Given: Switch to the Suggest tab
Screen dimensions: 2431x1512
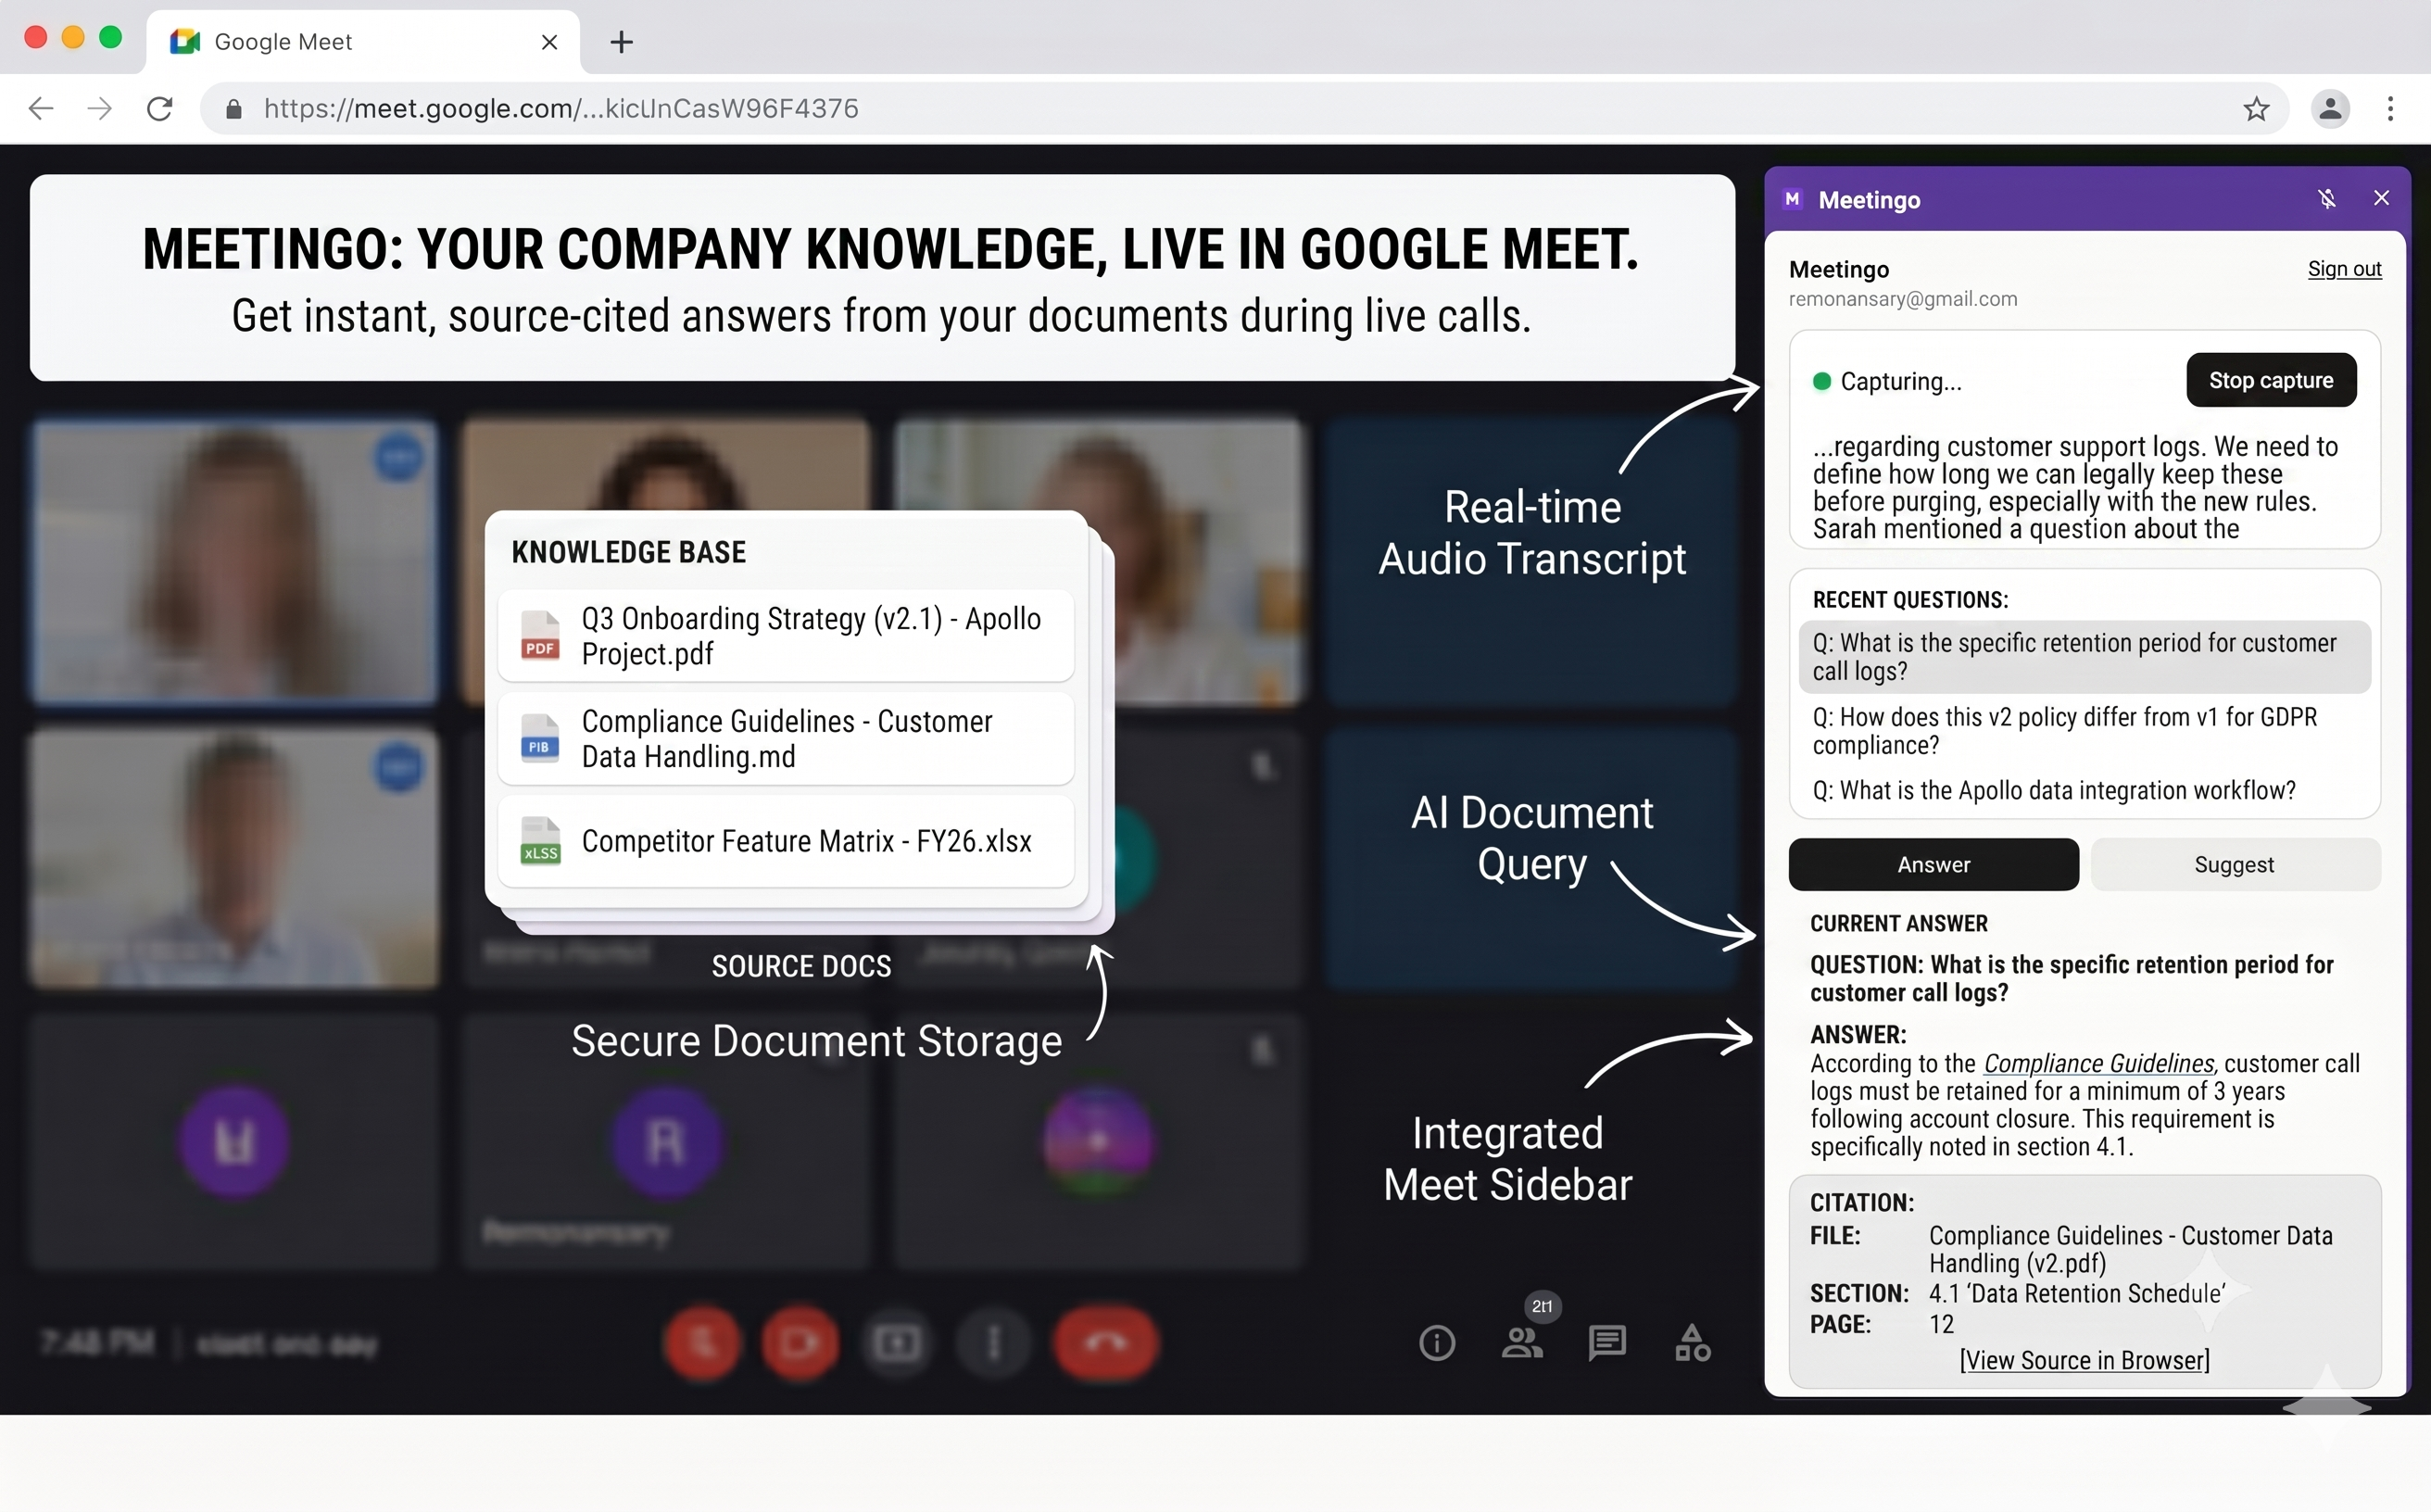Looking at the screenshot, I should click(x=2235, y=864).
